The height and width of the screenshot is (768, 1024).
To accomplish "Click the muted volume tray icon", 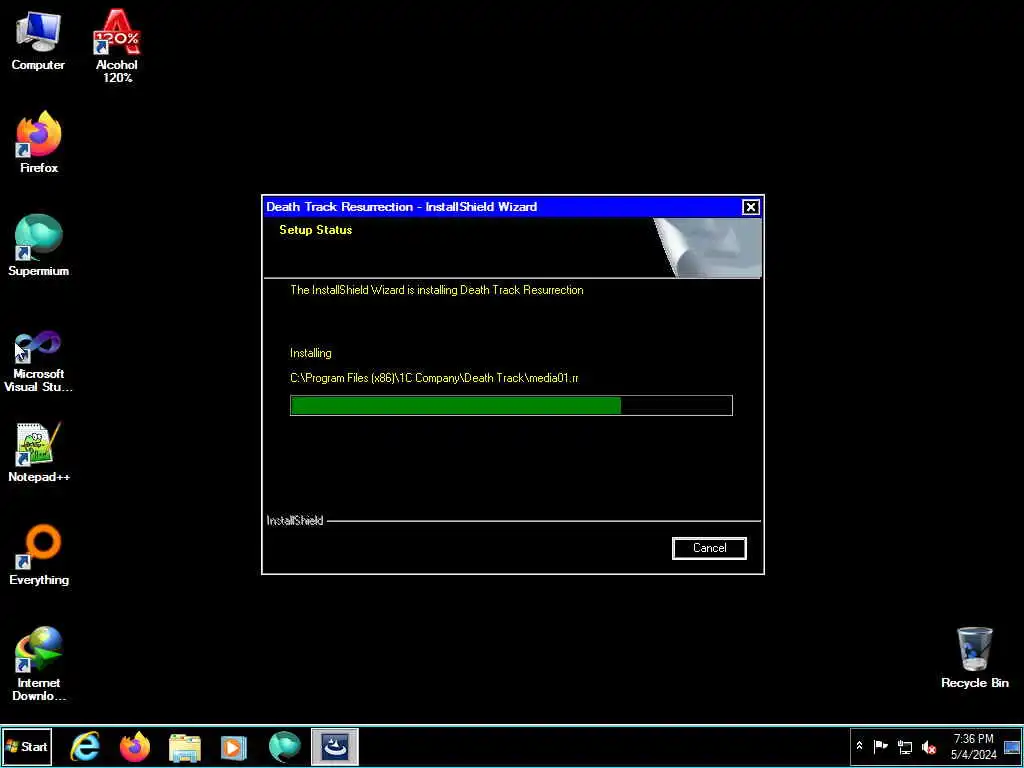I will [928, 746].
